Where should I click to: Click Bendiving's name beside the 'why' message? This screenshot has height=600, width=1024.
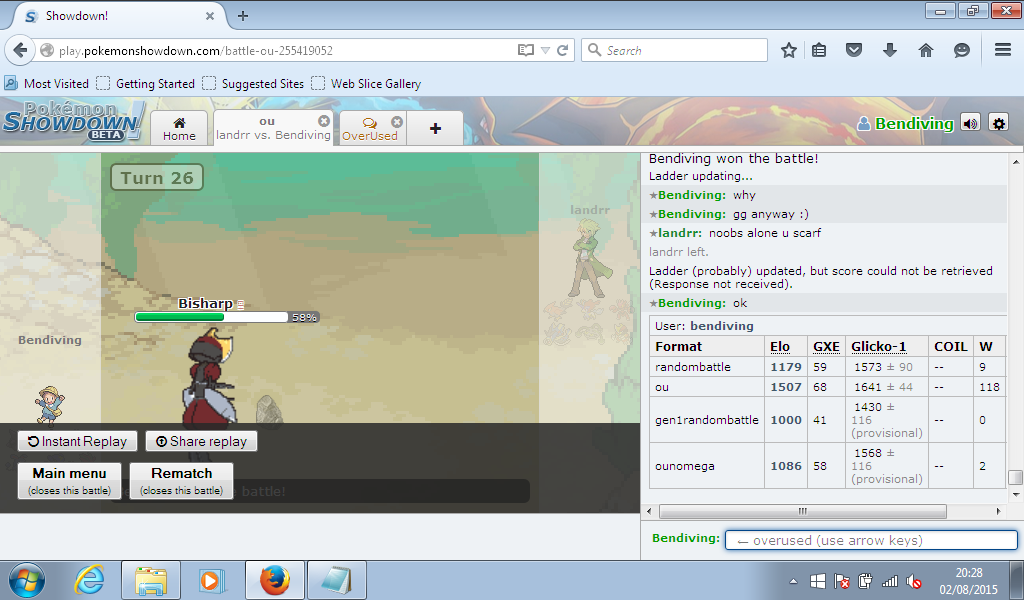[692, 195]
